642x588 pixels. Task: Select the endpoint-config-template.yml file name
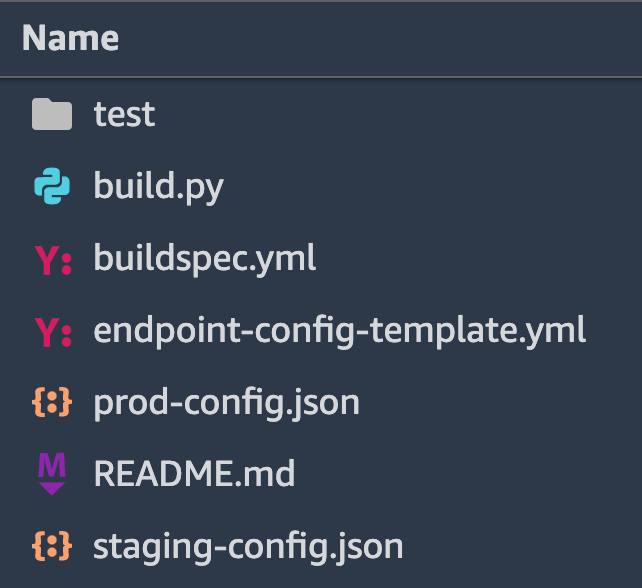339,332
